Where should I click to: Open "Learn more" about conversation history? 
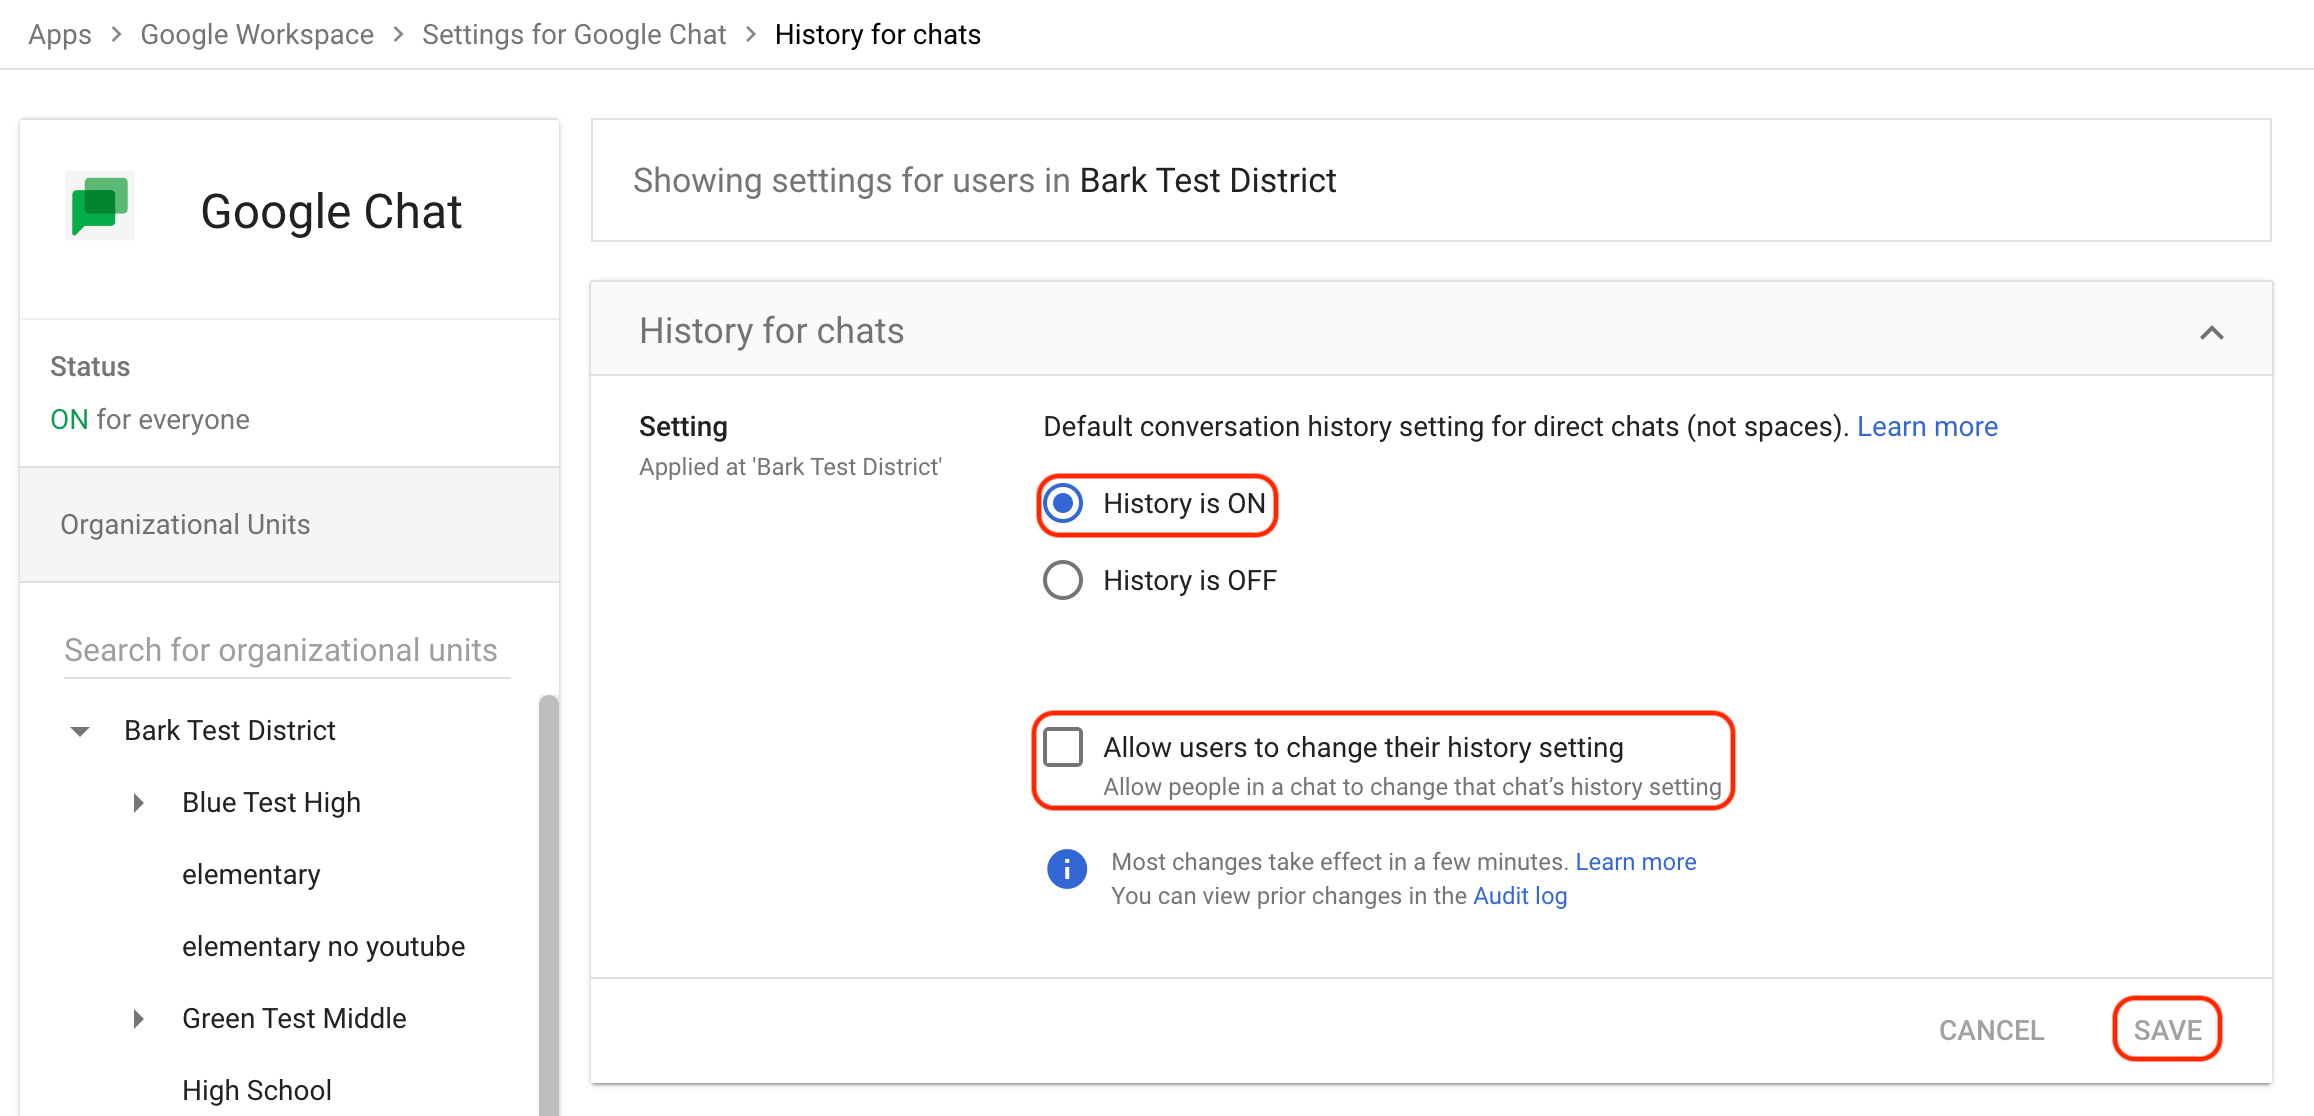click(x=1927, y=426)
